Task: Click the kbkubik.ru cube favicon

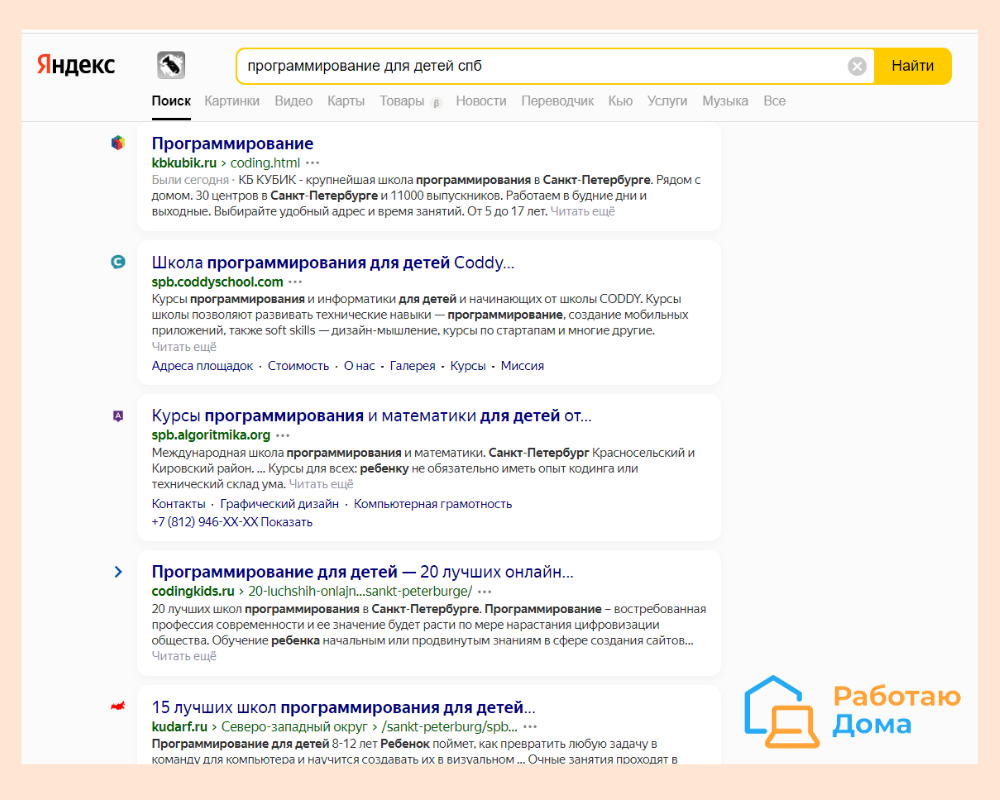Action: coord(118,142)
